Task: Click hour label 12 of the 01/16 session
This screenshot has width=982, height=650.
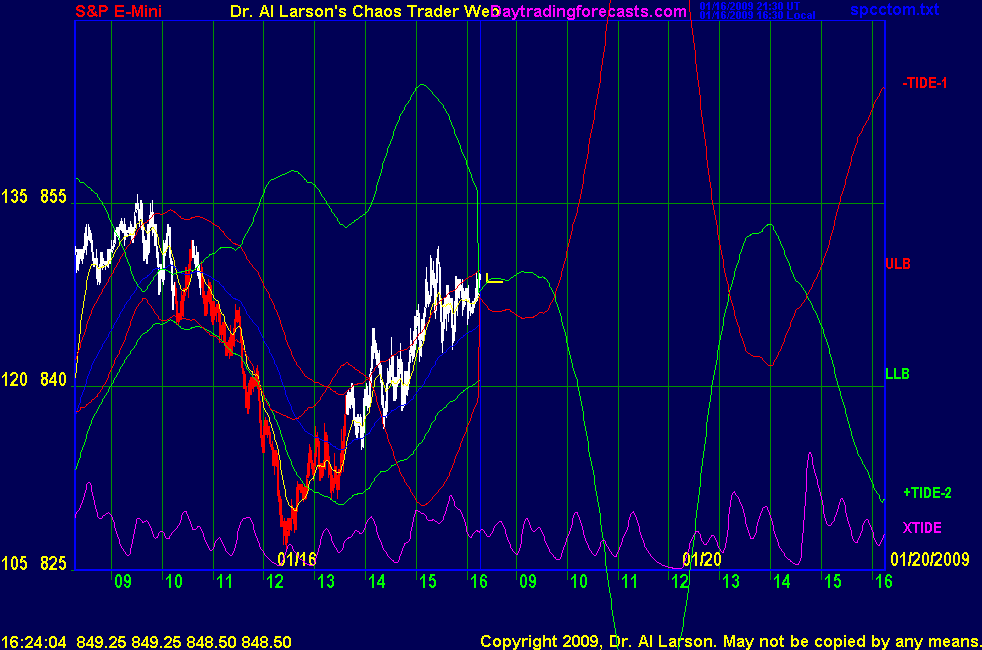Action: 275,582
